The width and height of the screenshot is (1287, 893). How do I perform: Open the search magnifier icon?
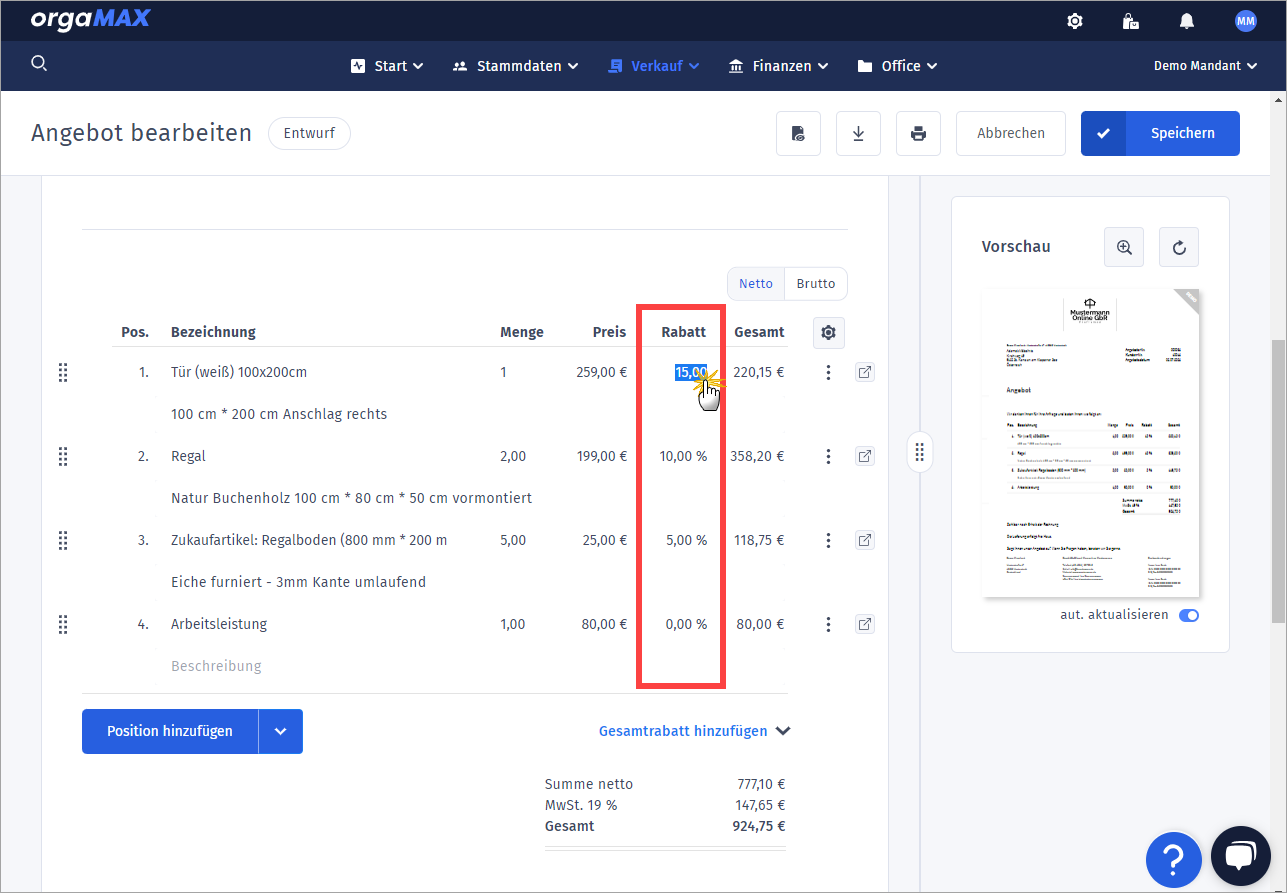[39, 64]
